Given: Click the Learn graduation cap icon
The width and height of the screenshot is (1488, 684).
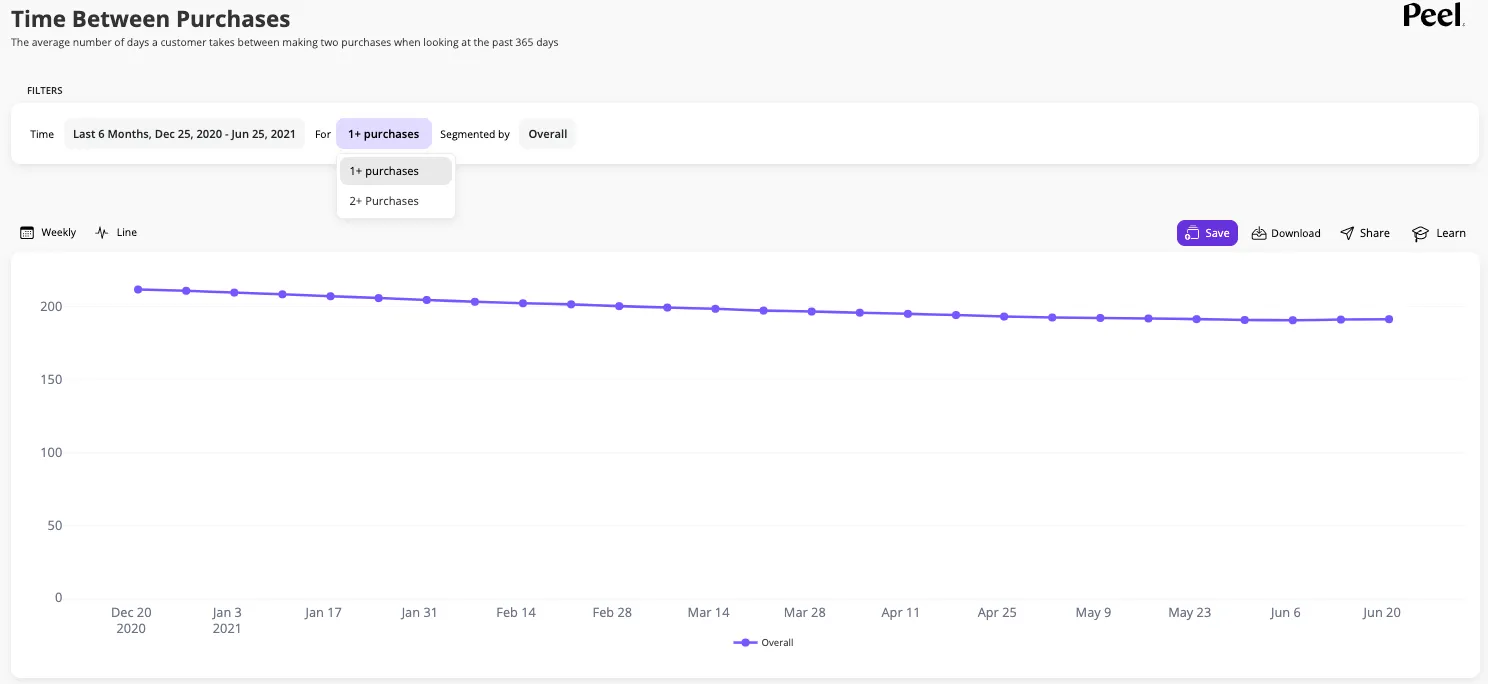Looking at the screenshot, I should point(1420,233).
